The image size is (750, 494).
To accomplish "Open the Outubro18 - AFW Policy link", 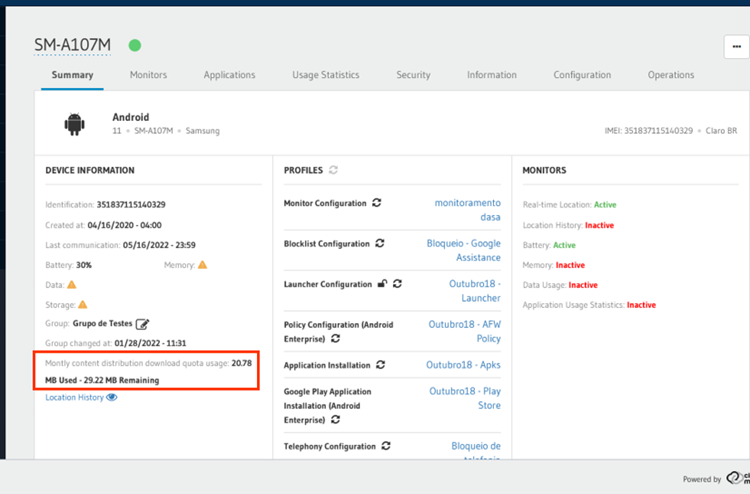I will tap(464, 331).
